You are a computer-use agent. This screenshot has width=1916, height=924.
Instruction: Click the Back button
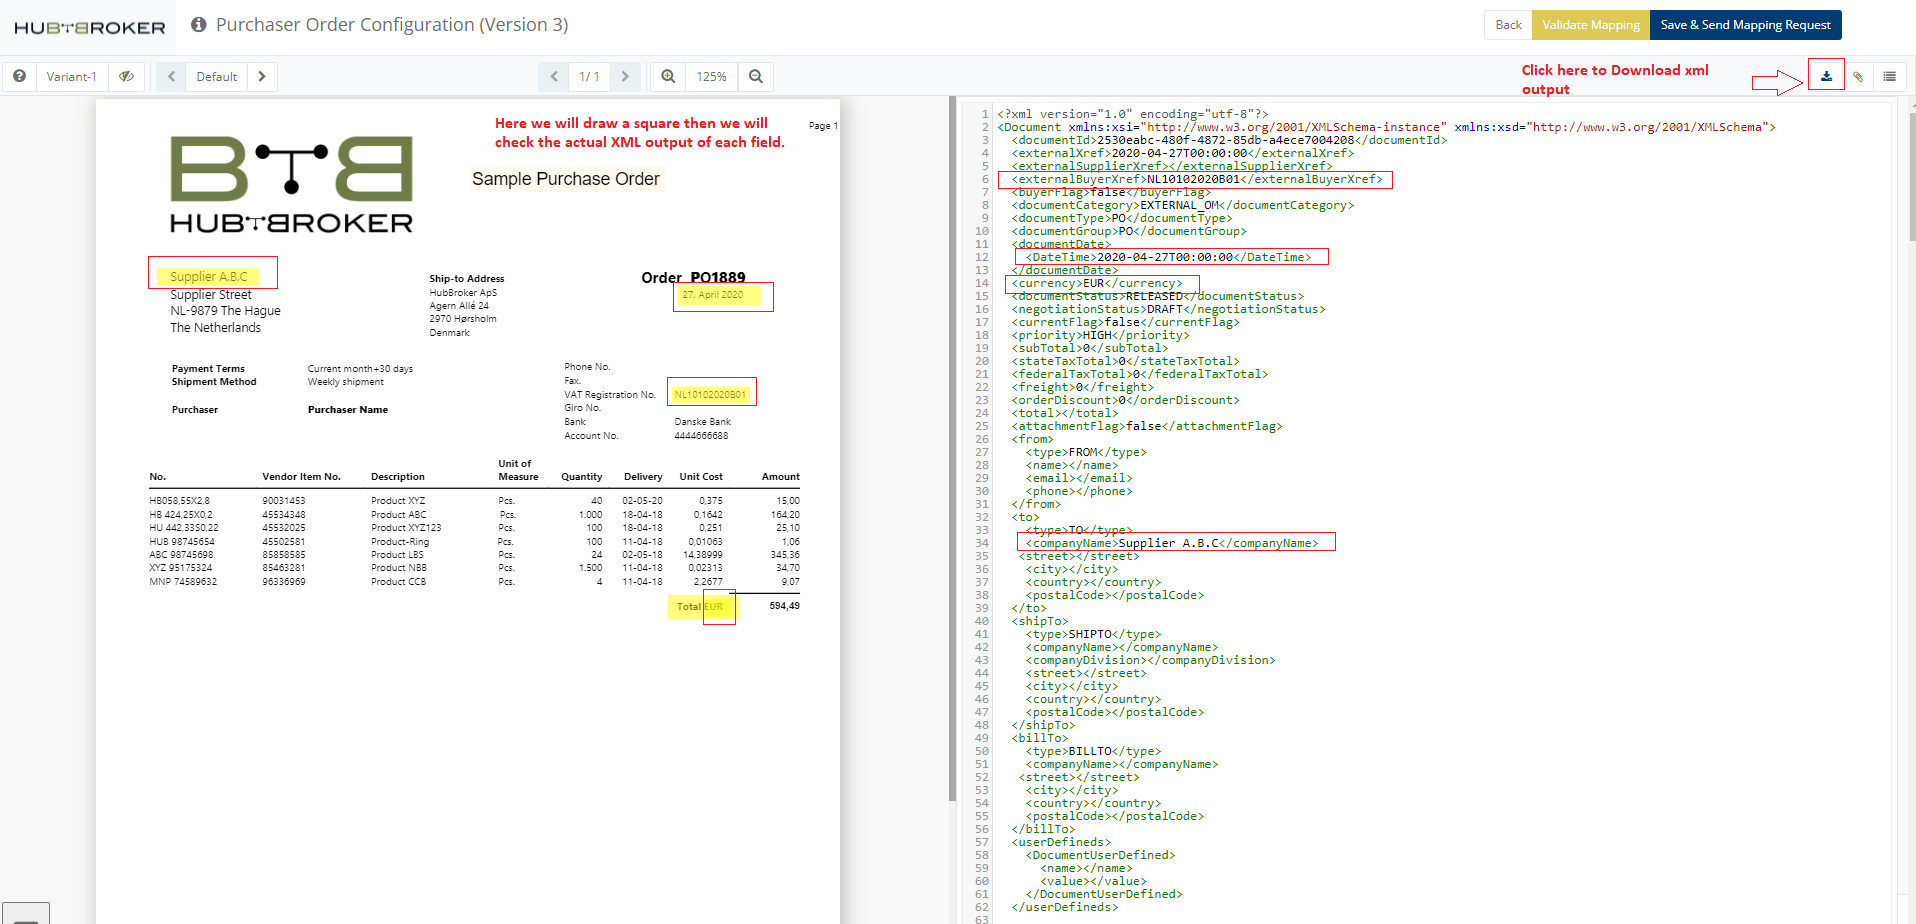click(x=1508, y=25)
